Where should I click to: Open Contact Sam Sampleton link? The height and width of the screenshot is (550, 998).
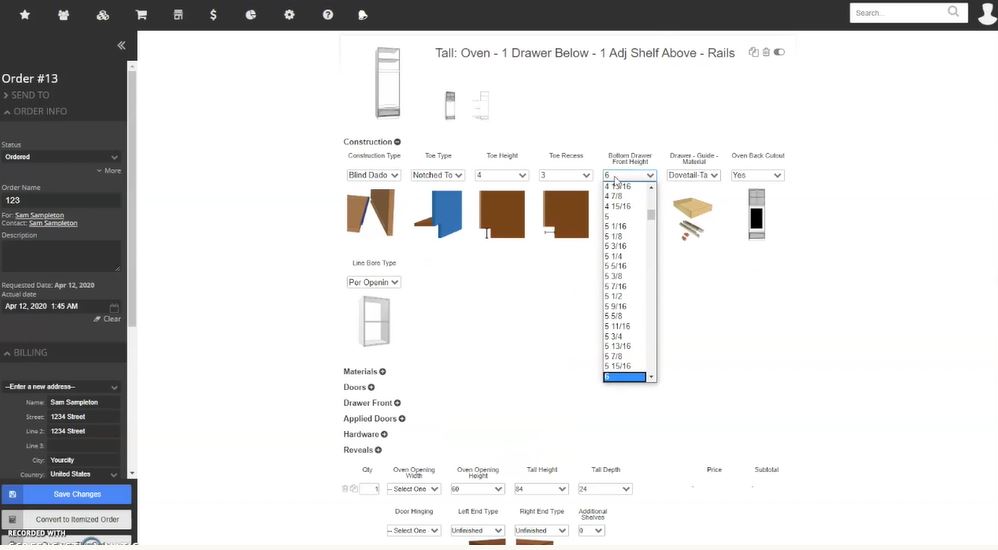point(53,223)
